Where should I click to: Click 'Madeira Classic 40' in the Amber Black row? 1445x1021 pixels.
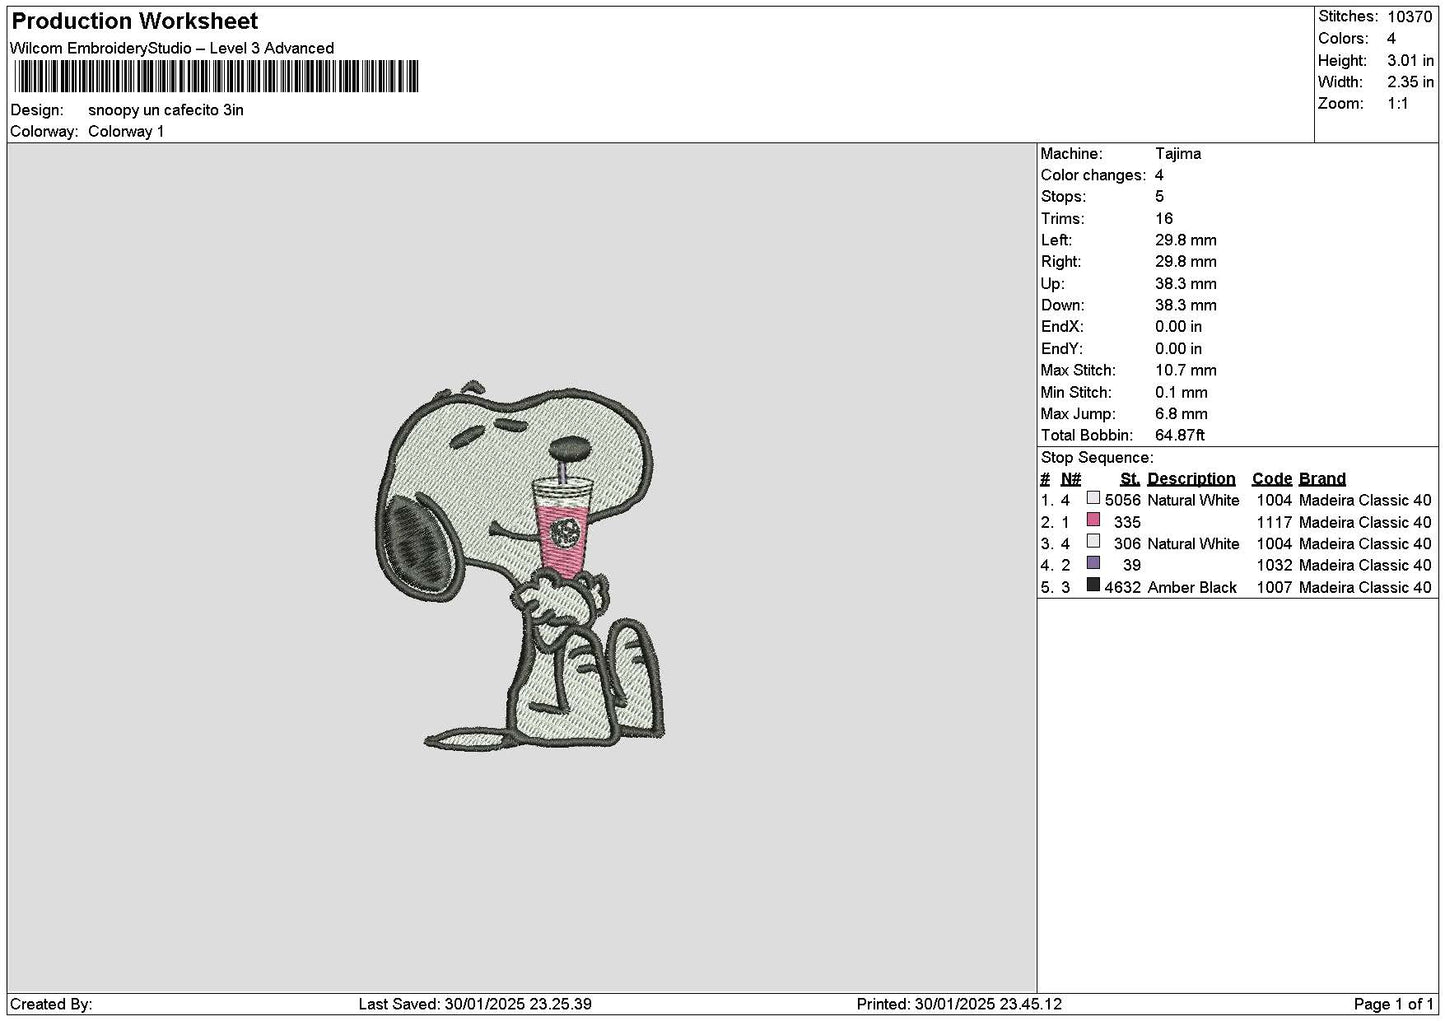point(1365,588)
